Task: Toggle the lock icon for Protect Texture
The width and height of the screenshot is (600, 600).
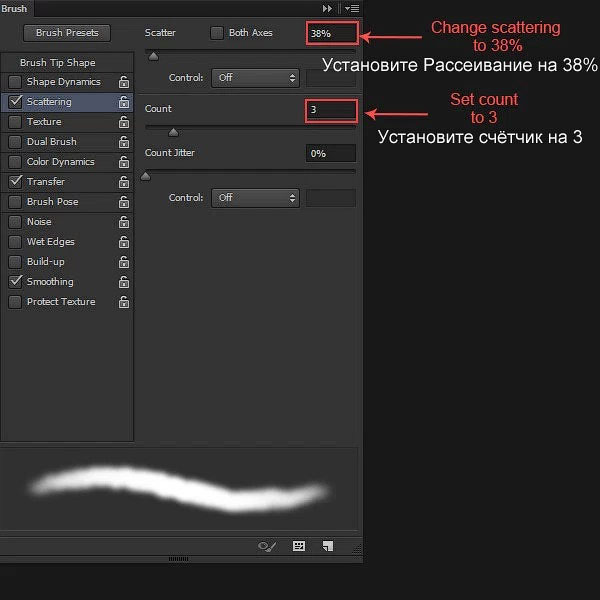Action: [124, 302]
